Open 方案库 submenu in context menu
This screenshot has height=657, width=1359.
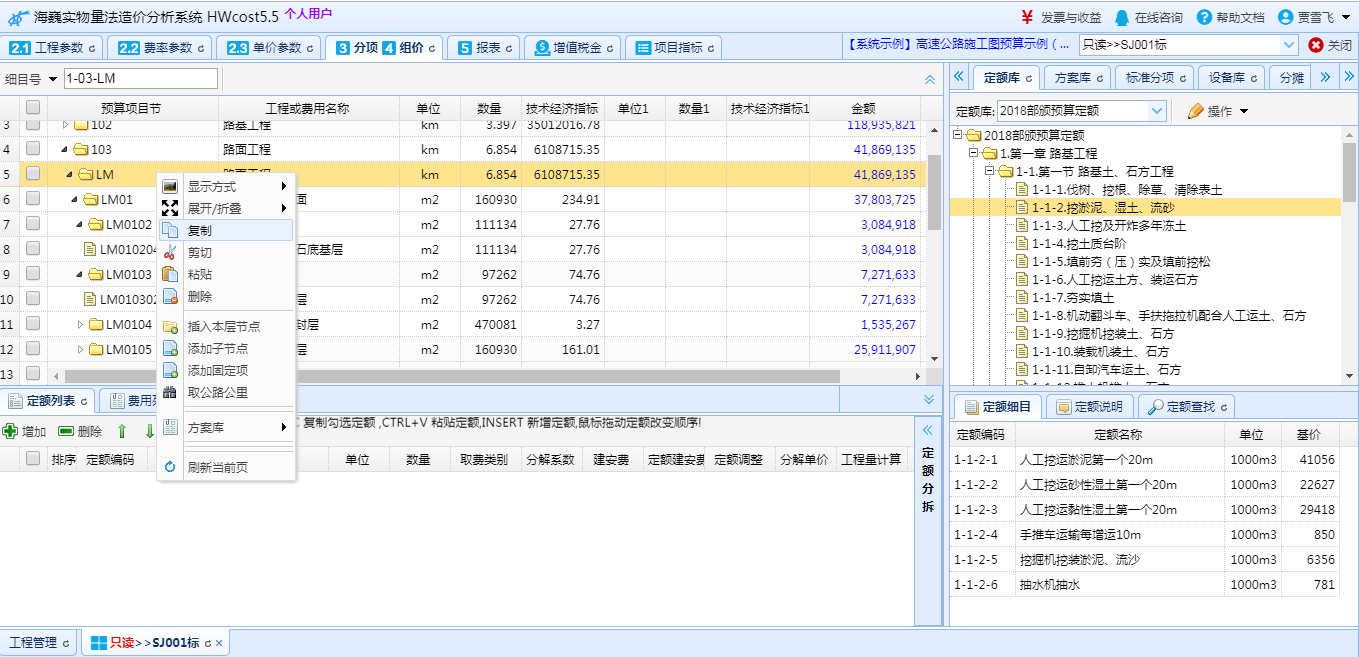pos(226,427)
